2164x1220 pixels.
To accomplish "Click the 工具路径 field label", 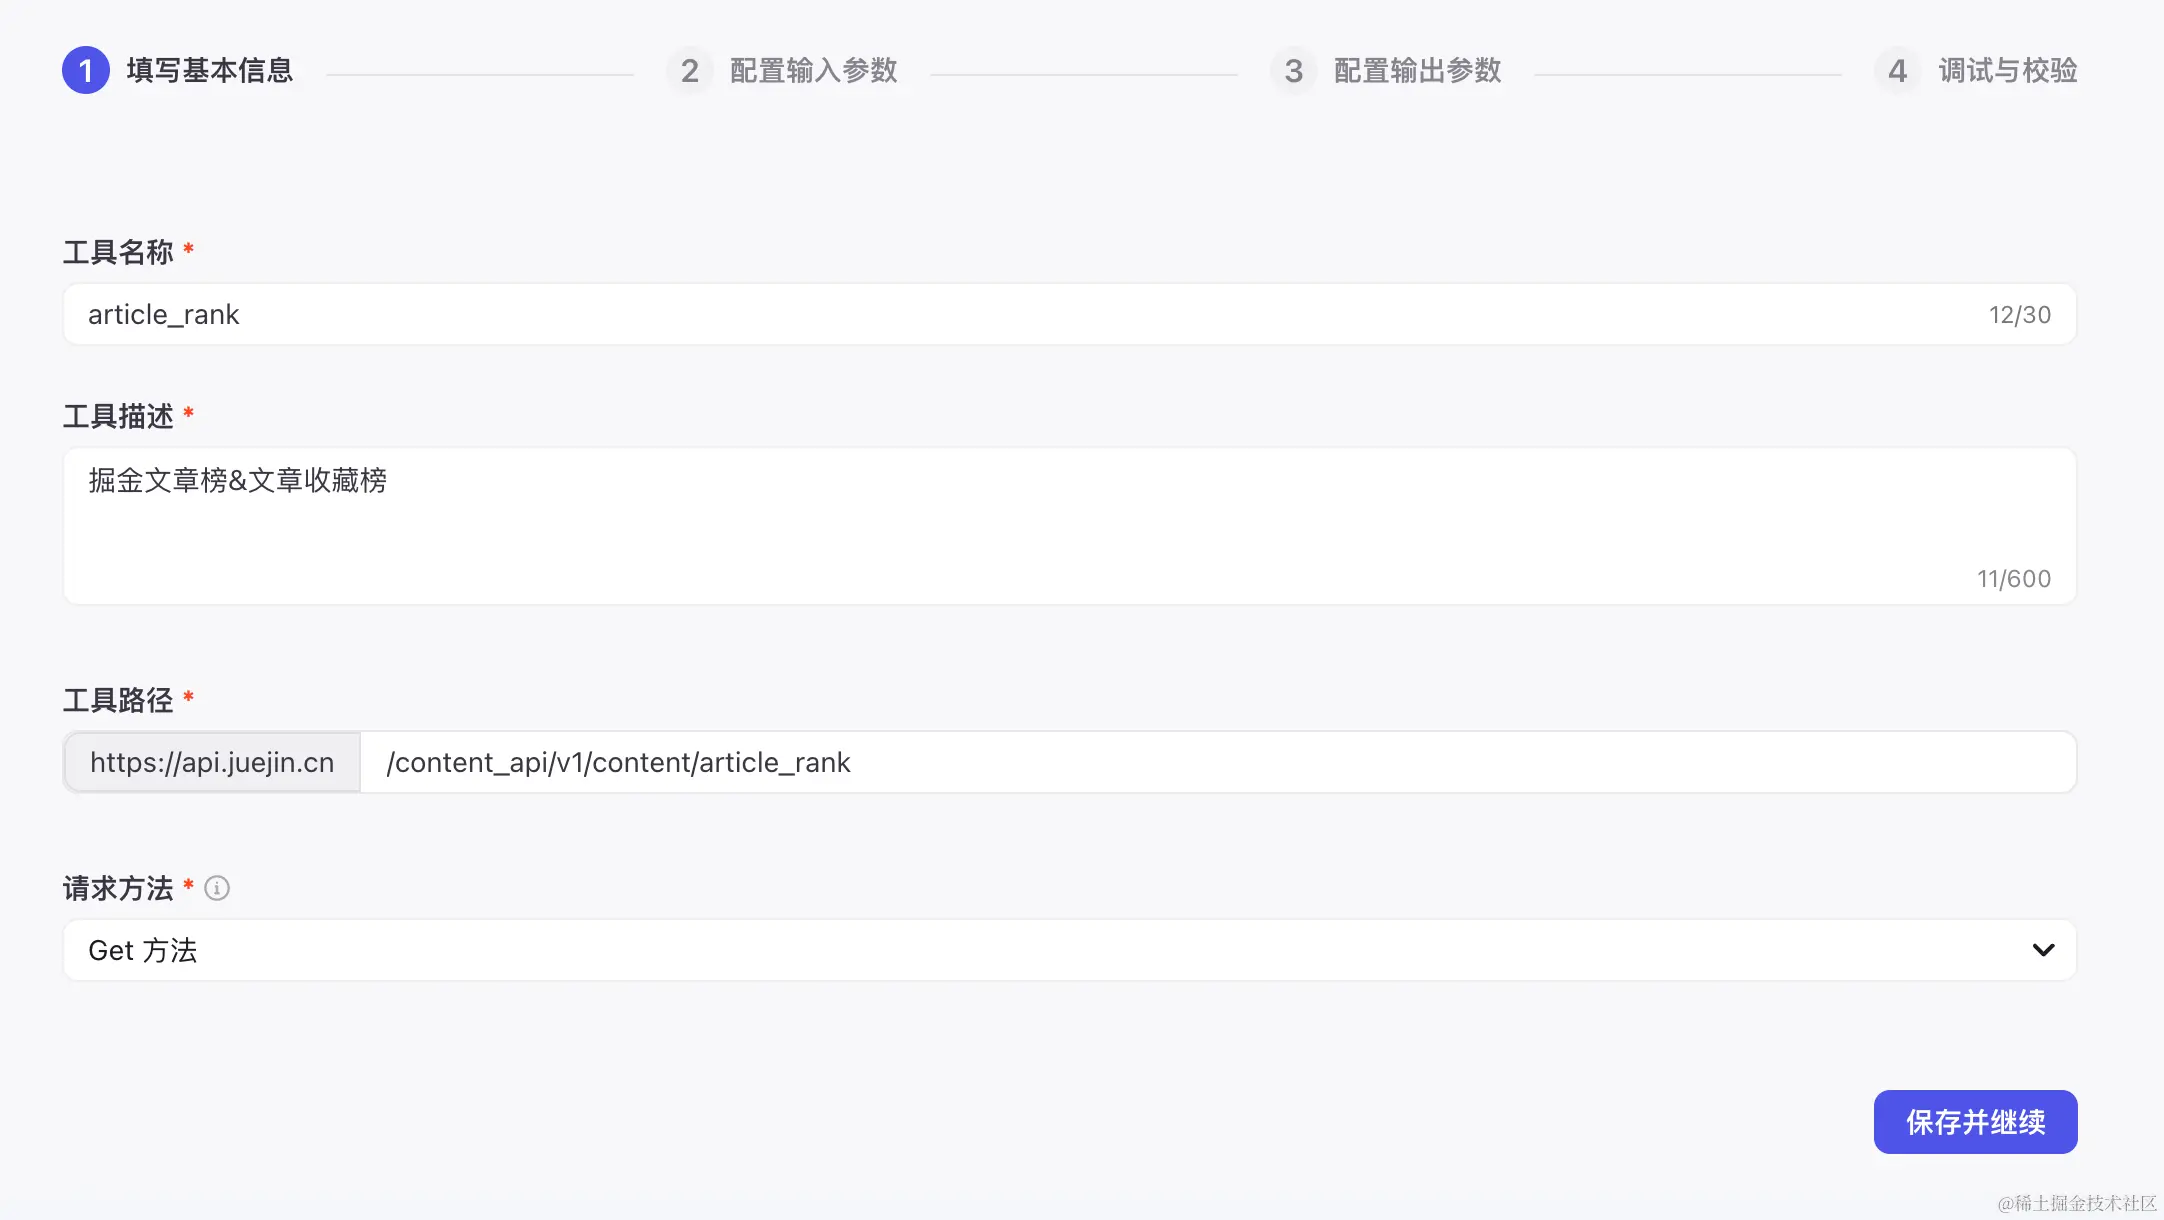I will (x=118, y=700).
